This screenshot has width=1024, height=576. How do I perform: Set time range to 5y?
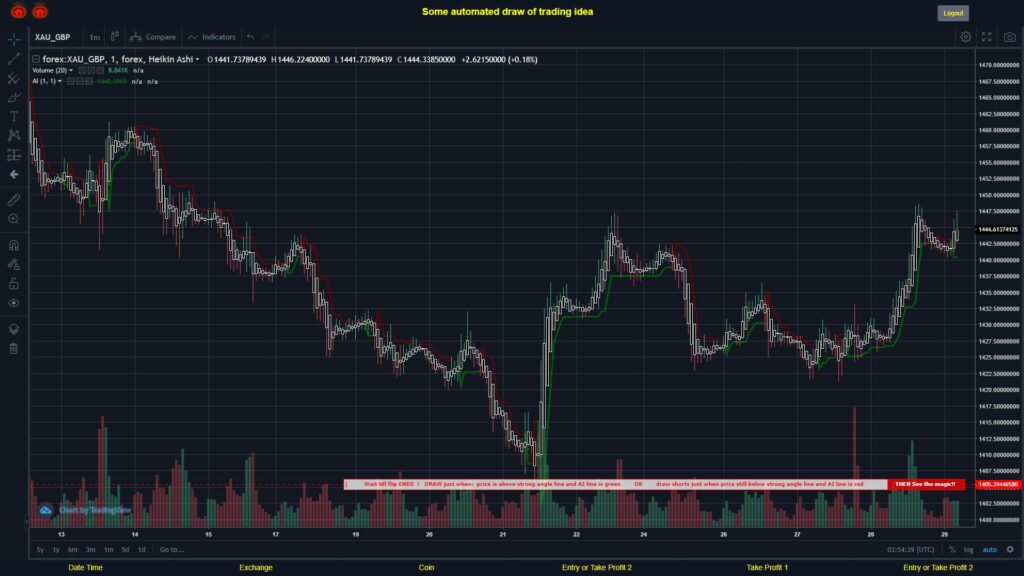(40, 550)
